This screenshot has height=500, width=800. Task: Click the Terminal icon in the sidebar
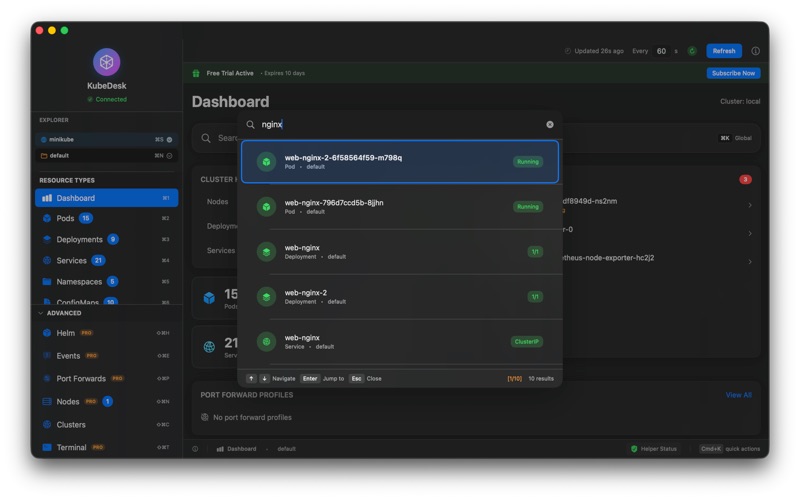tap(47, 447)
